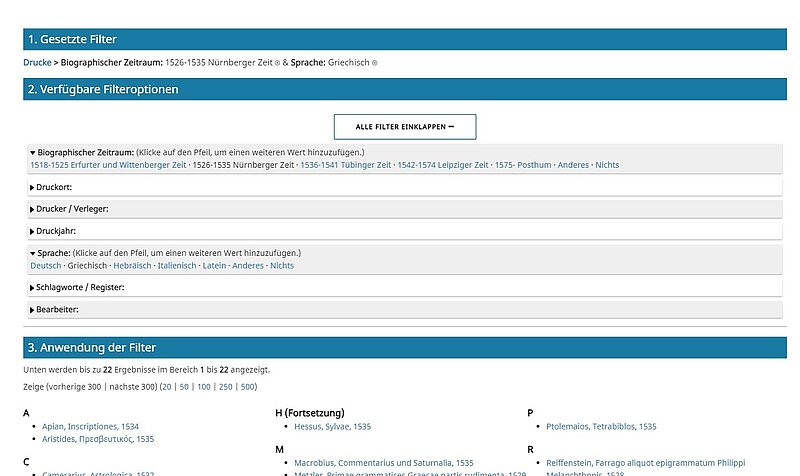The image size is (800, 476).
Task: Open the Drucke breadcrumb link
Action: coord(37,63)
